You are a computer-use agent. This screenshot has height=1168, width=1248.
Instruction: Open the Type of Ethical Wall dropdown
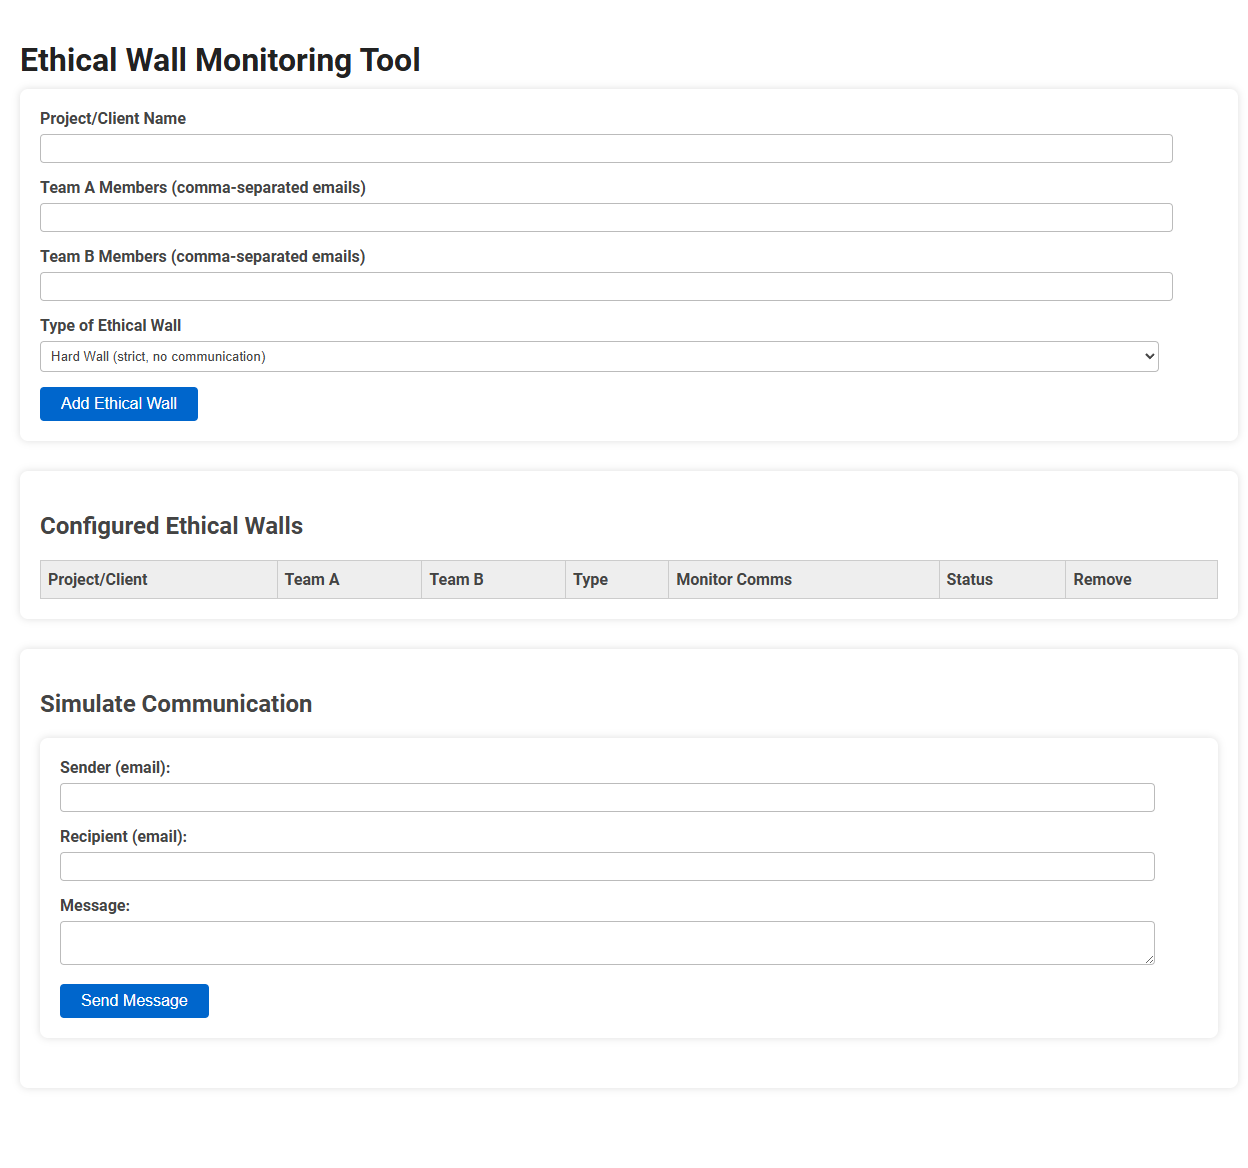[599, 356]
